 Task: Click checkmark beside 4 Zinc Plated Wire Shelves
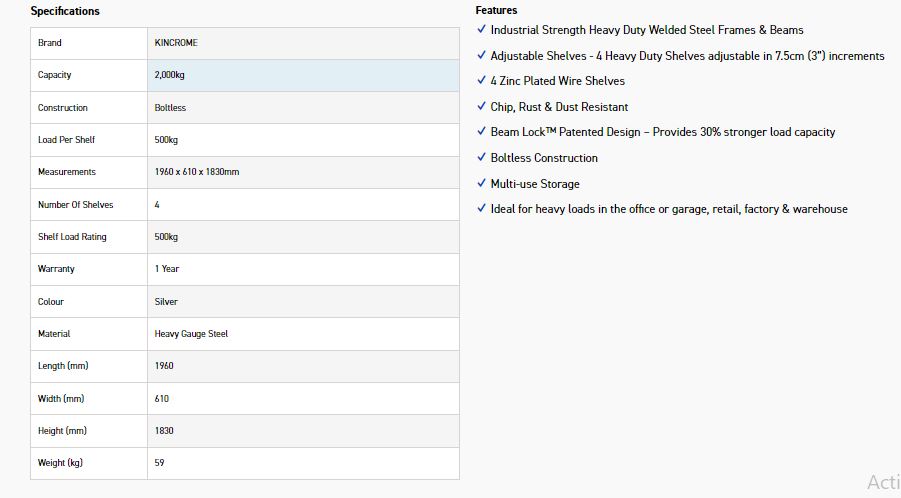coord(482,81)
